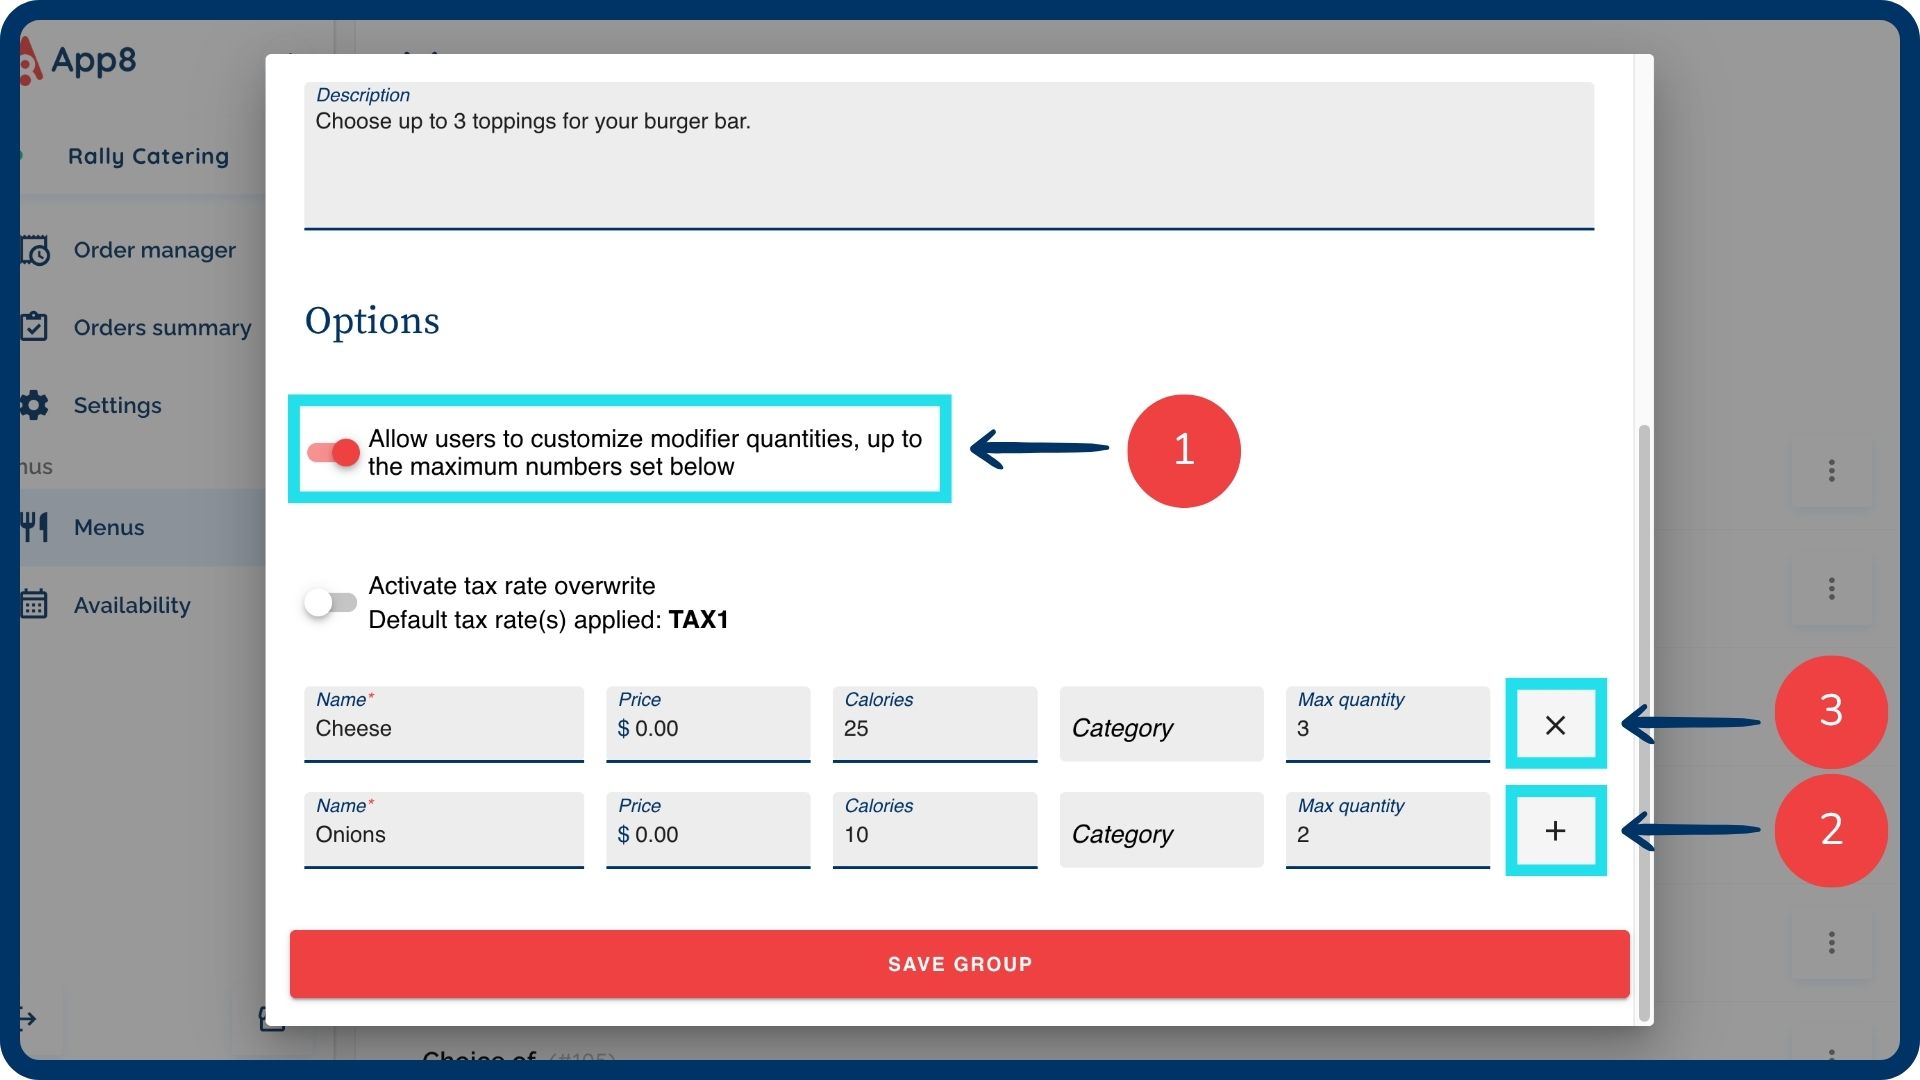Go to Availability in the sidebar
This screenshot has width=1920, height=1080.
[x=132, y=605]
